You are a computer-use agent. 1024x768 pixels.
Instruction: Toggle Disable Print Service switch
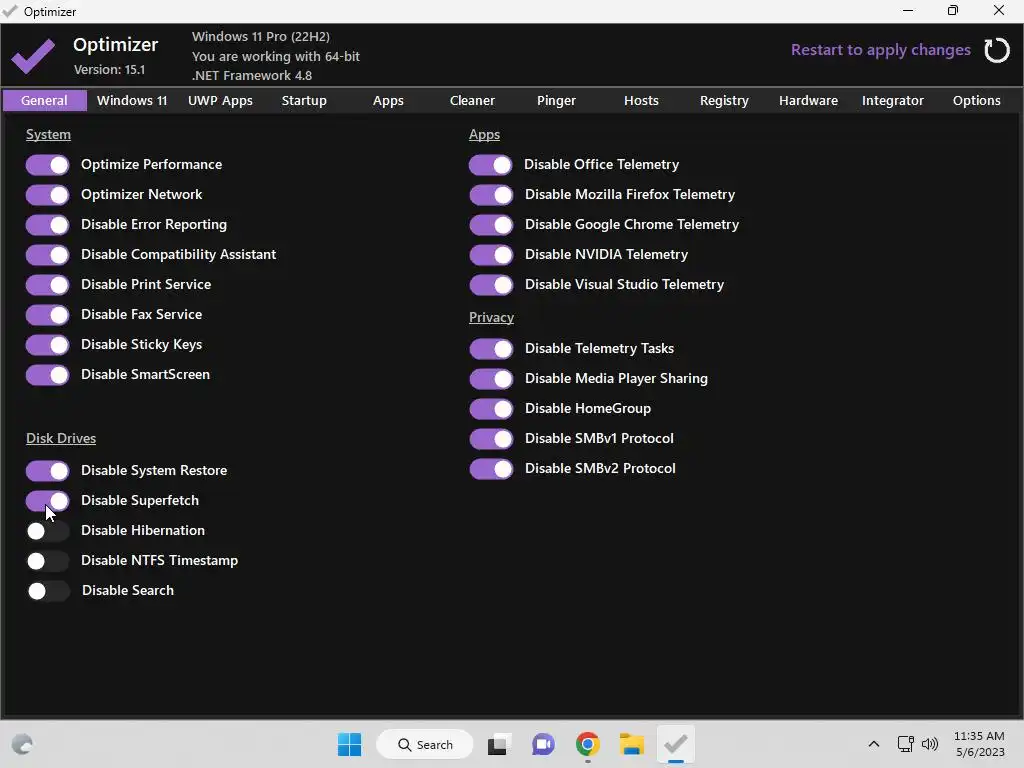pyautogui.click(x=48, y=285)
